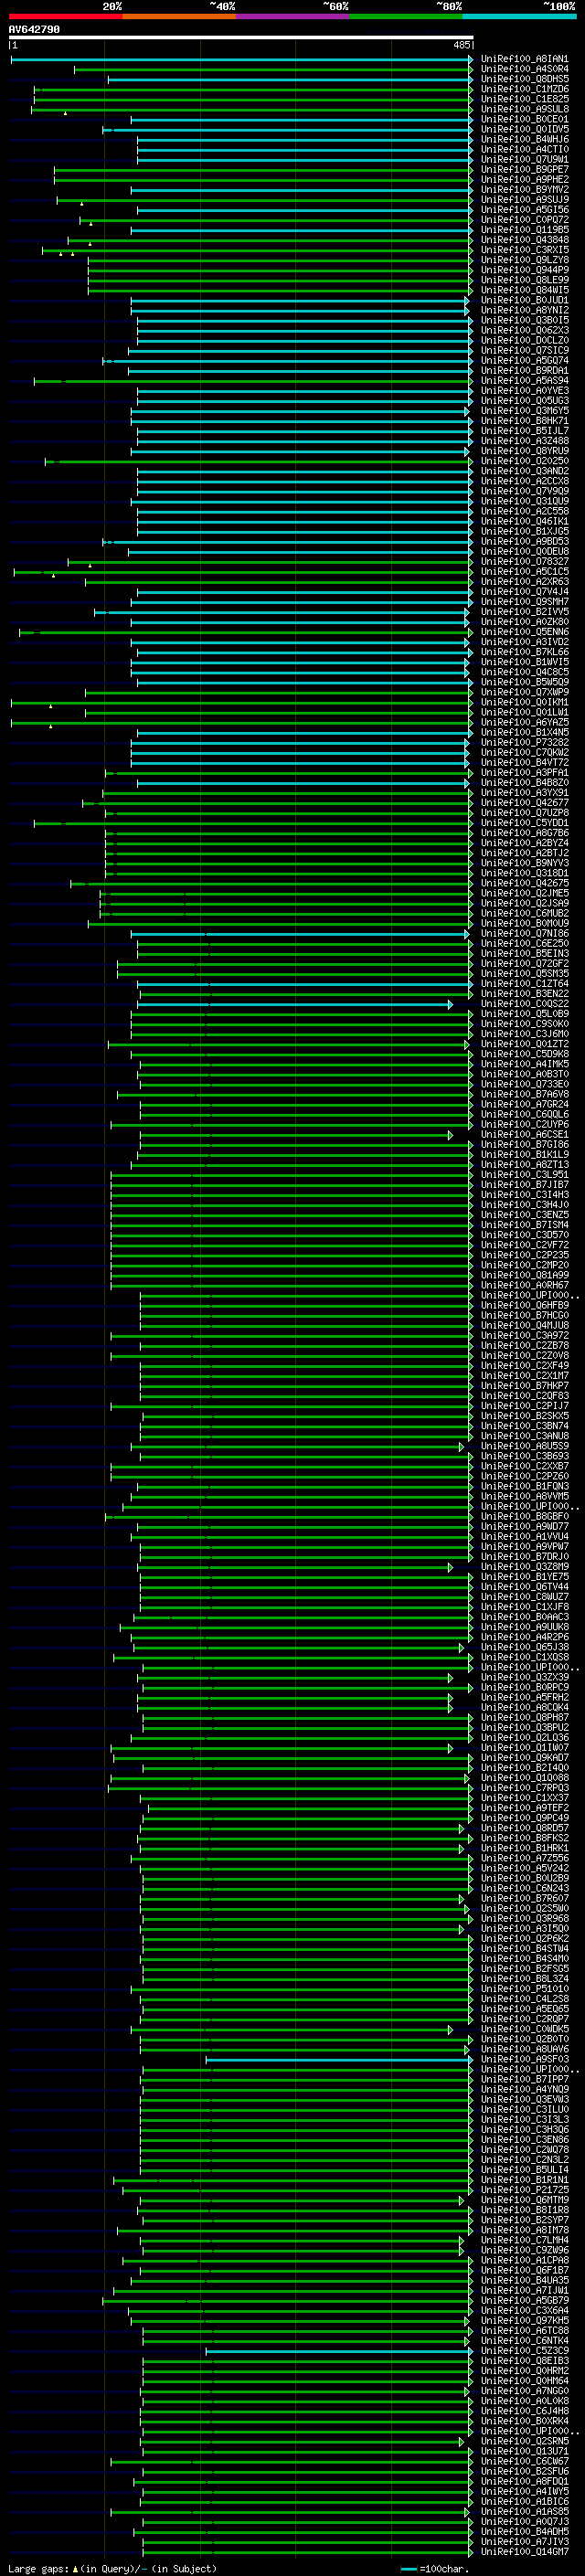Open the UniRef100_C5D9K8 entry

(x=524, y=1054)
